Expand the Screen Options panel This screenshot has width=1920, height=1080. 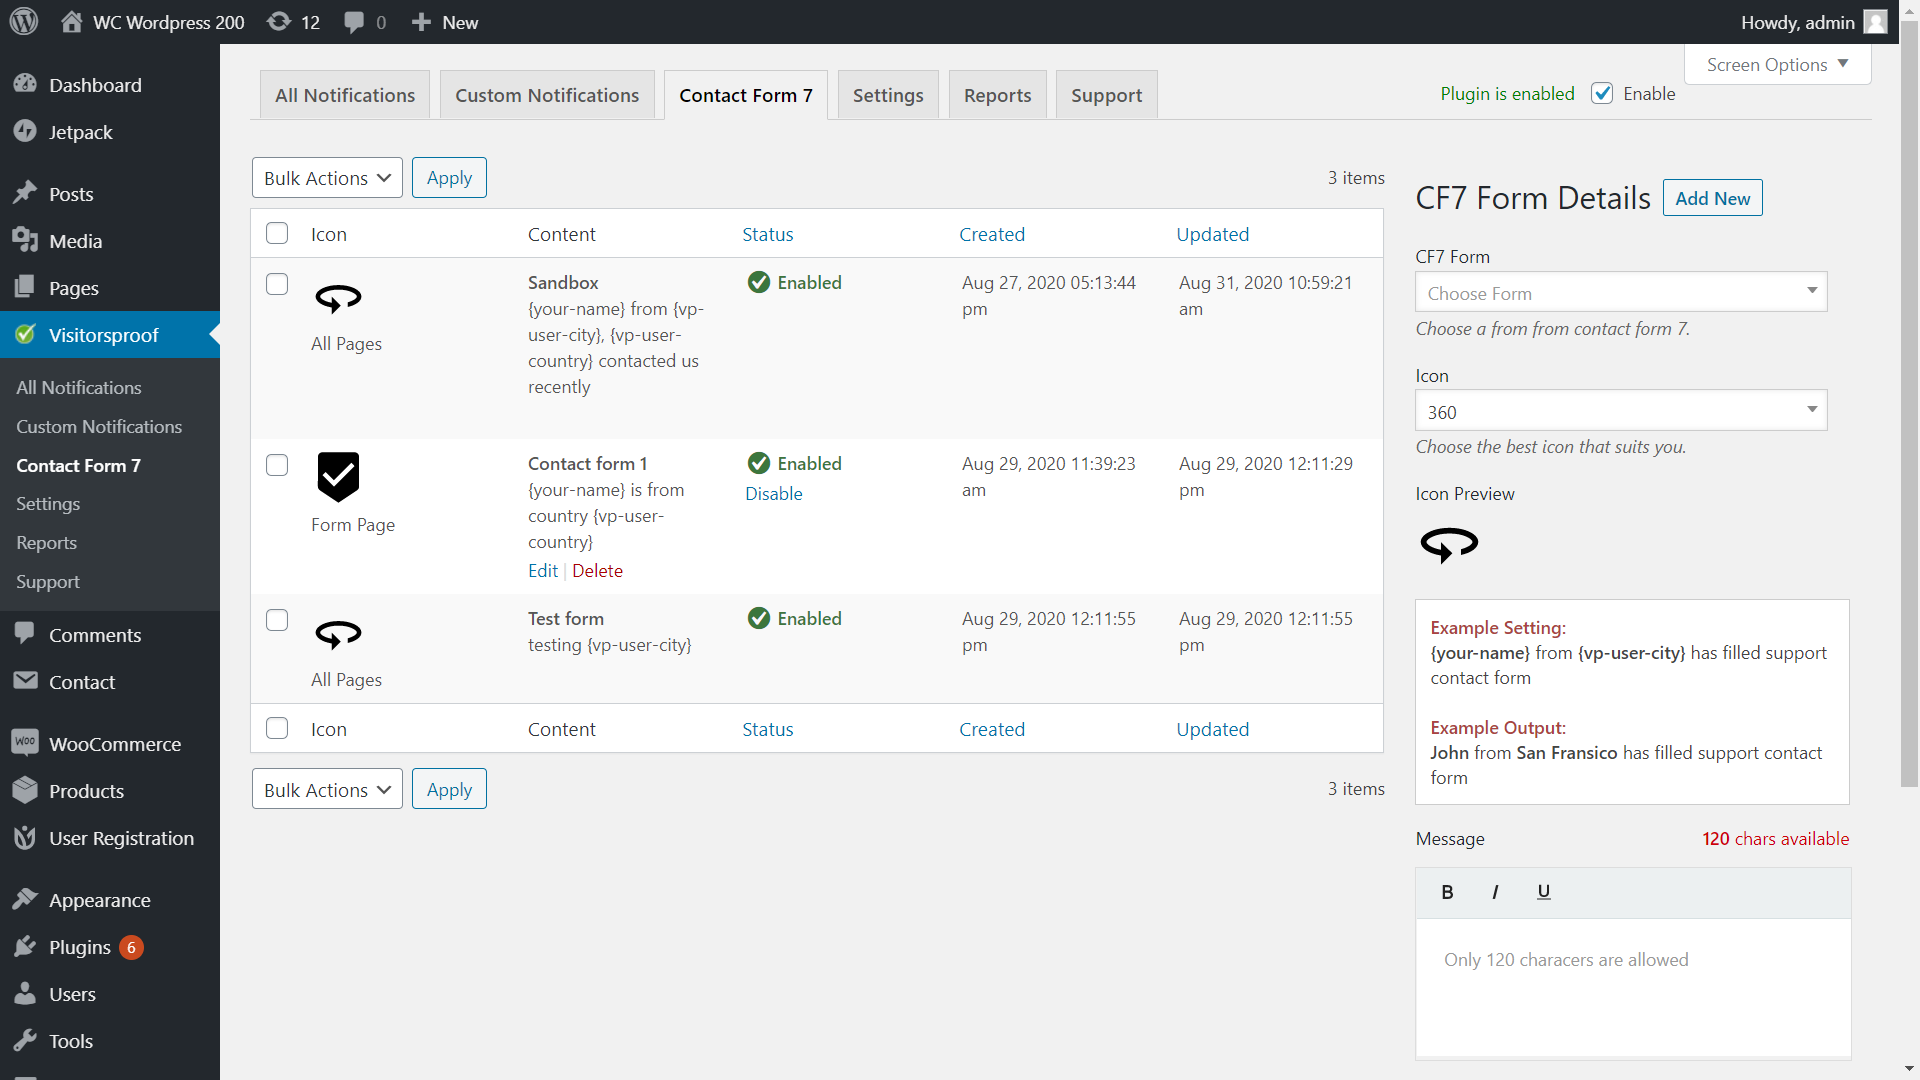pos(1777,64)
